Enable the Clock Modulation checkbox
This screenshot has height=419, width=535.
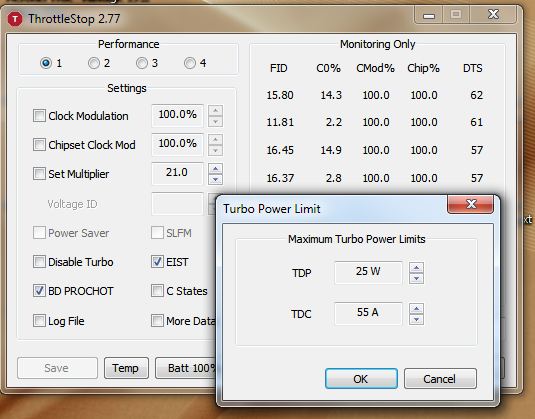[x=39, y=116]
